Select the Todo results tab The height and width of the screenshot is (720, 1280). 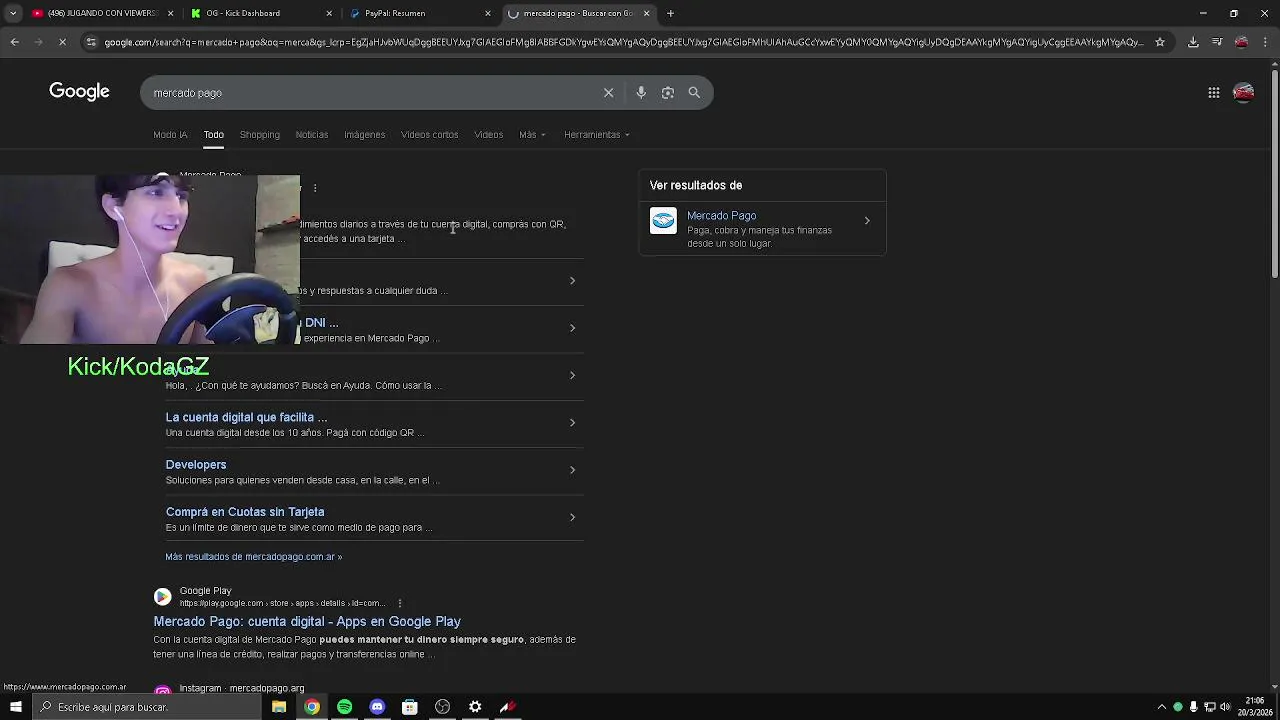click(x=213, y=134)
